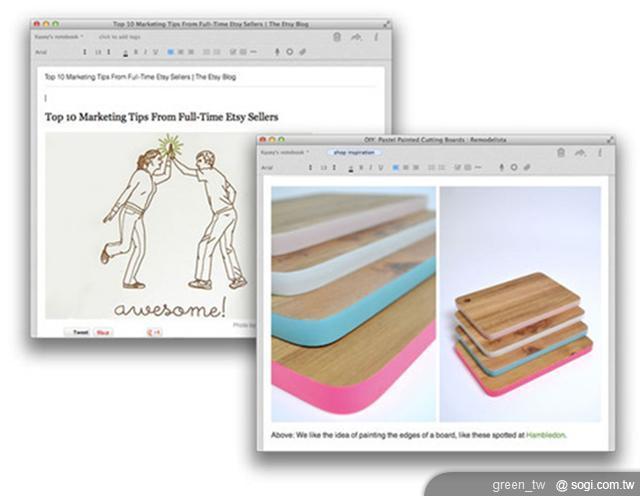The image size is (640, 496).
Task: Insert table in the Cutting Boards note
Action: 468,167
